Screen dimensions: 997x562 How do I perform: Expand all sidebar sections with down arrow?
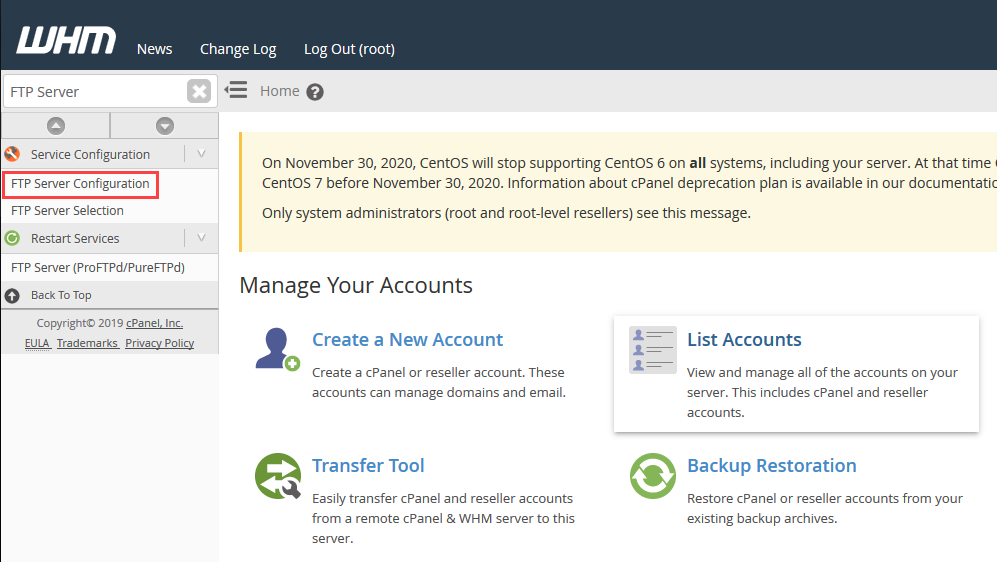[165, 126]
